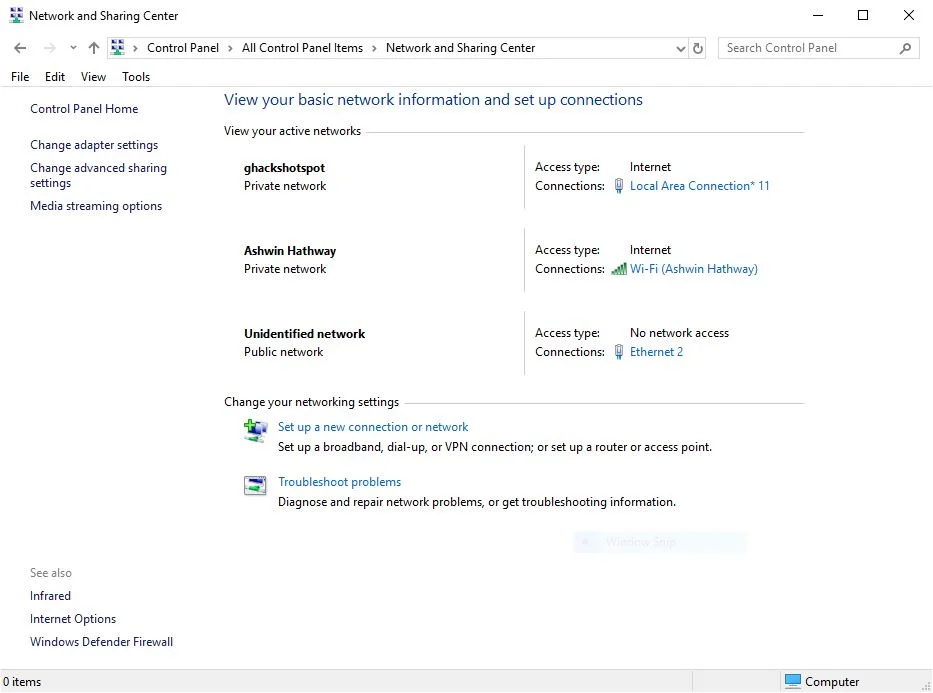The width and height of the screenshot is (933, 693).
Task: Click the search magnifier icon
Action: [x=905, y=48]
